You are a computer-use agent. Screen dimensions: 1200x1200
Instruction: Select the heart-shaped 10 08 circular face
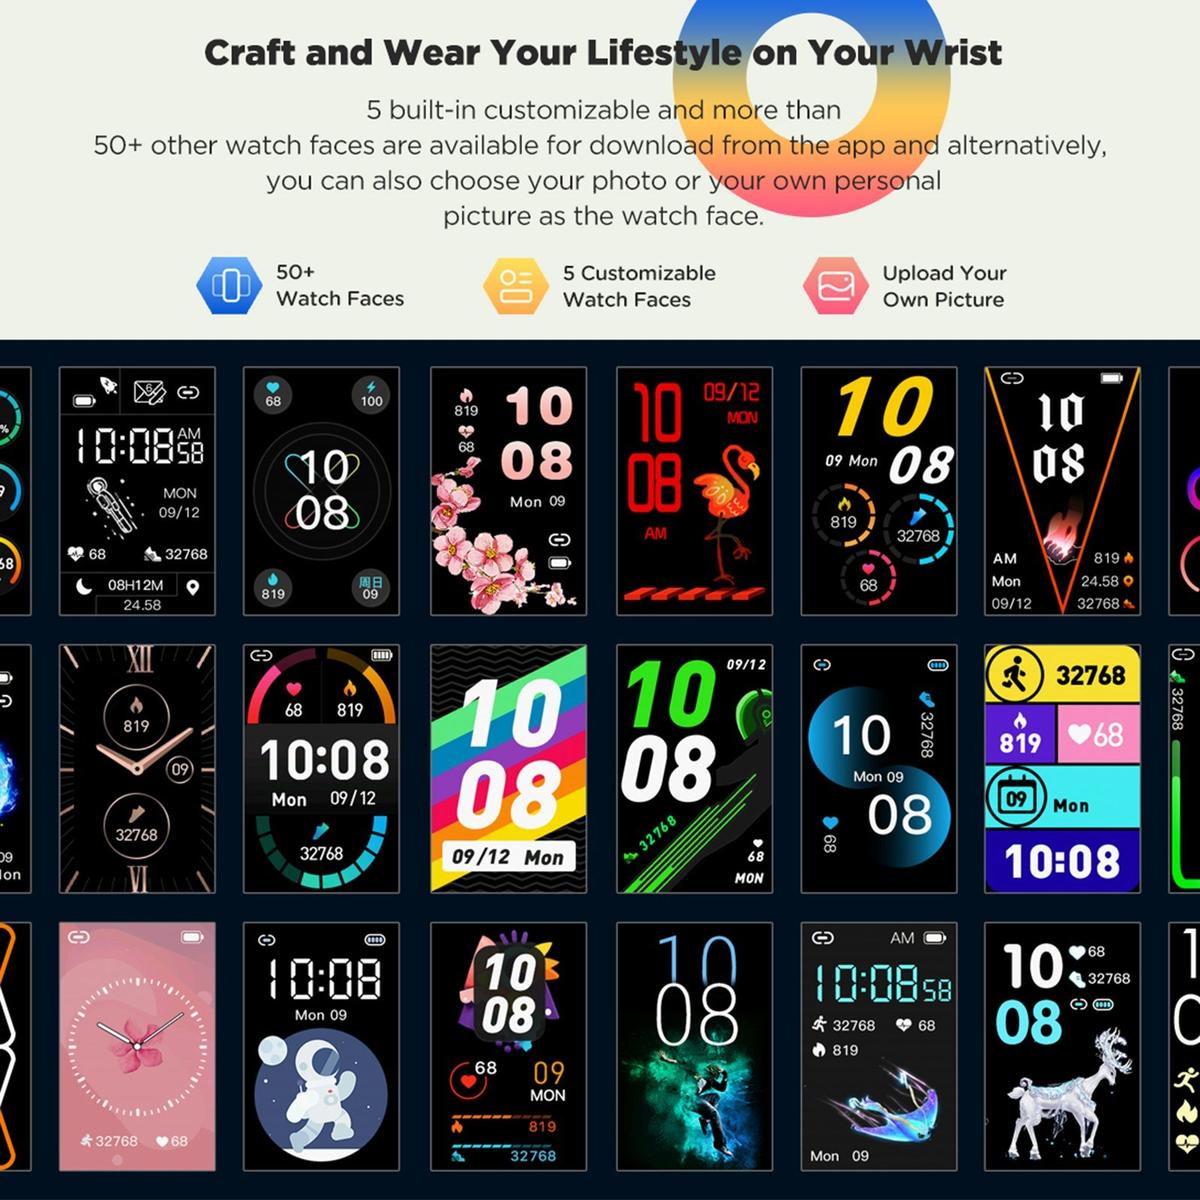(x=321, y=491)
